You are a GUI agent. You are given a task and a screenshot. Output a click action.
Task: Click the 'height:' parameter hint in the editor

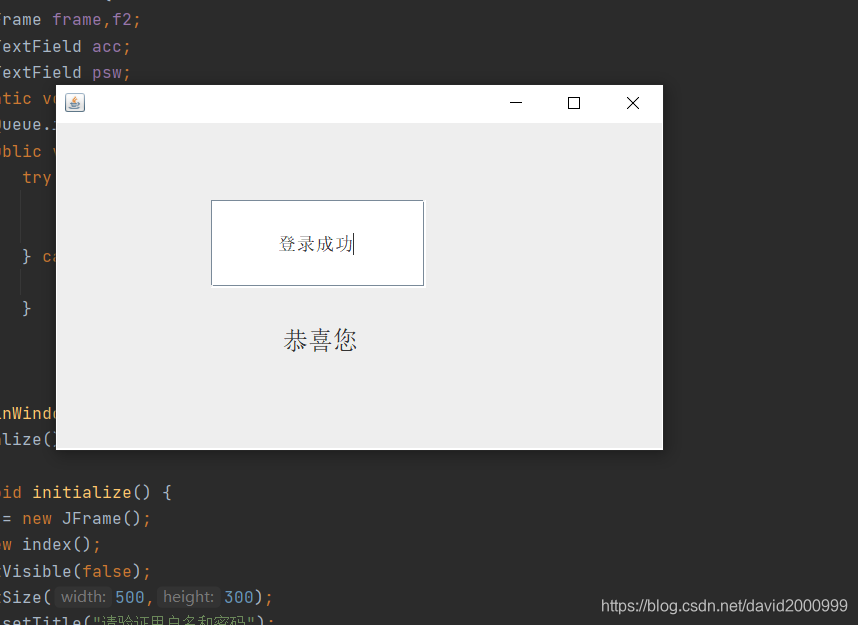(x=188, y=597)
